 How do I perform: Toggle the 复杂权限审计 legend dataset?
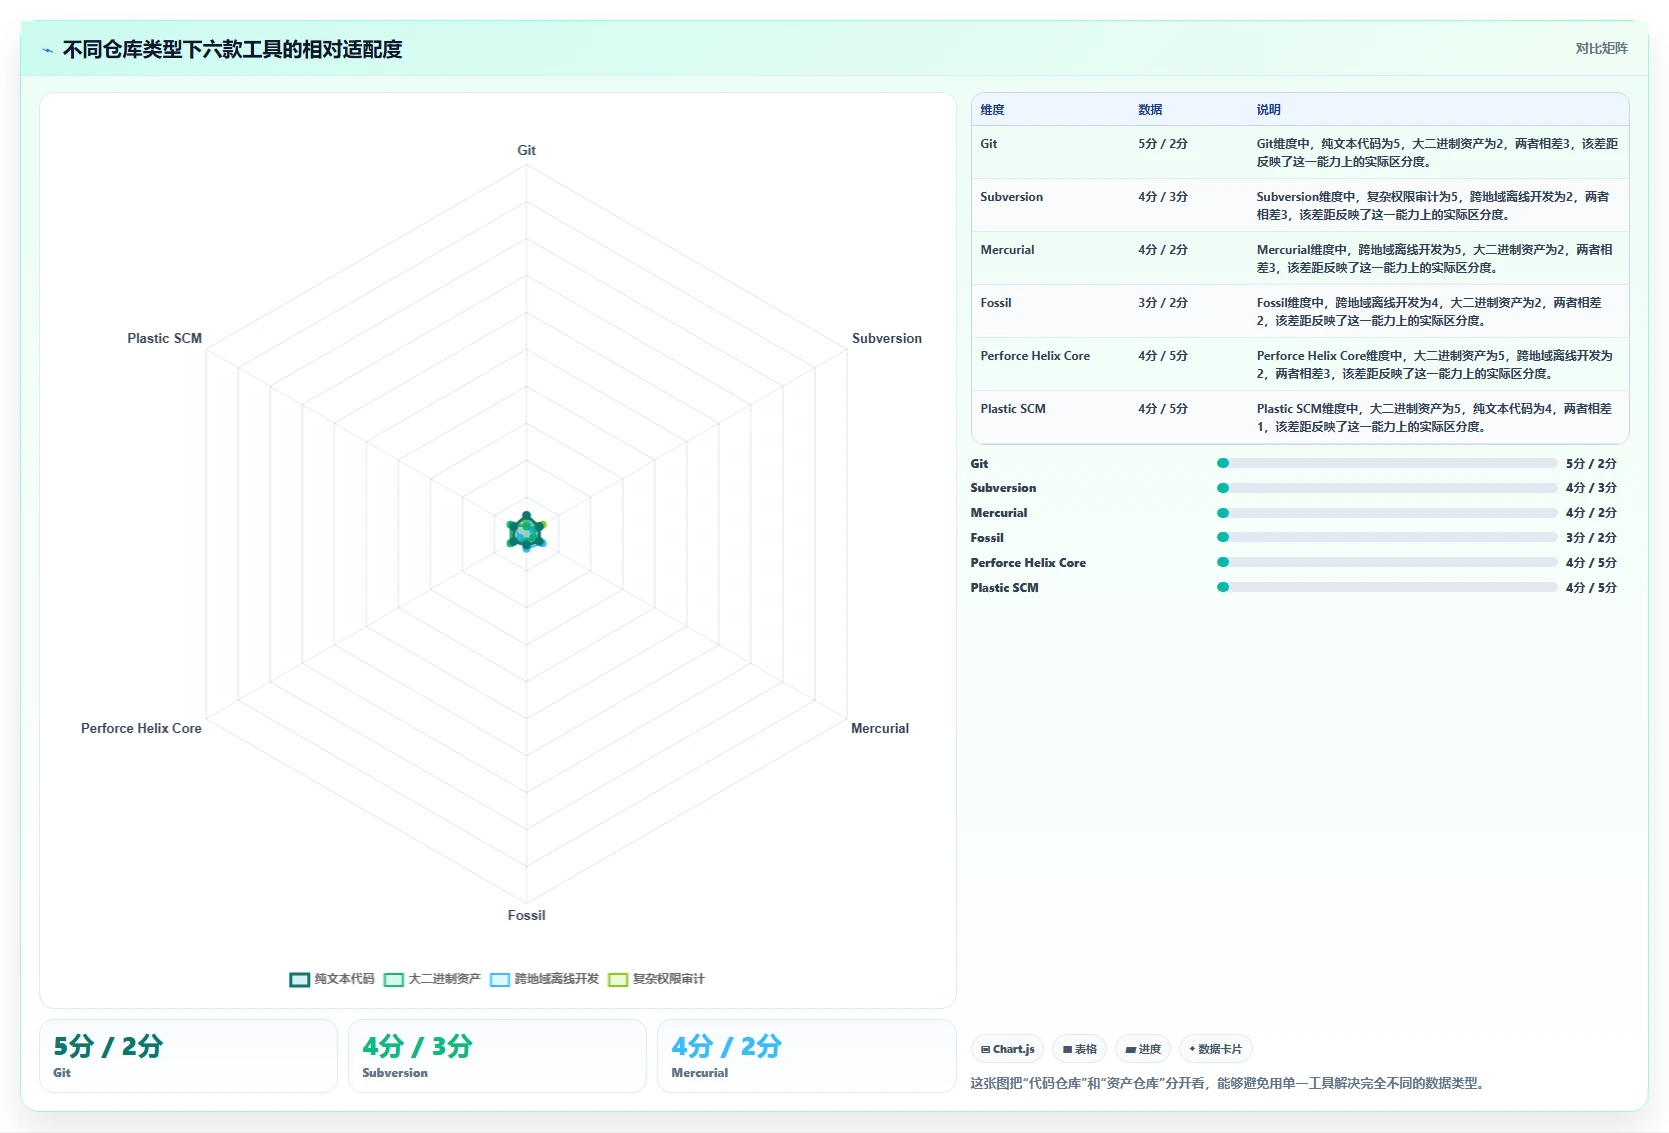[656, 979]
